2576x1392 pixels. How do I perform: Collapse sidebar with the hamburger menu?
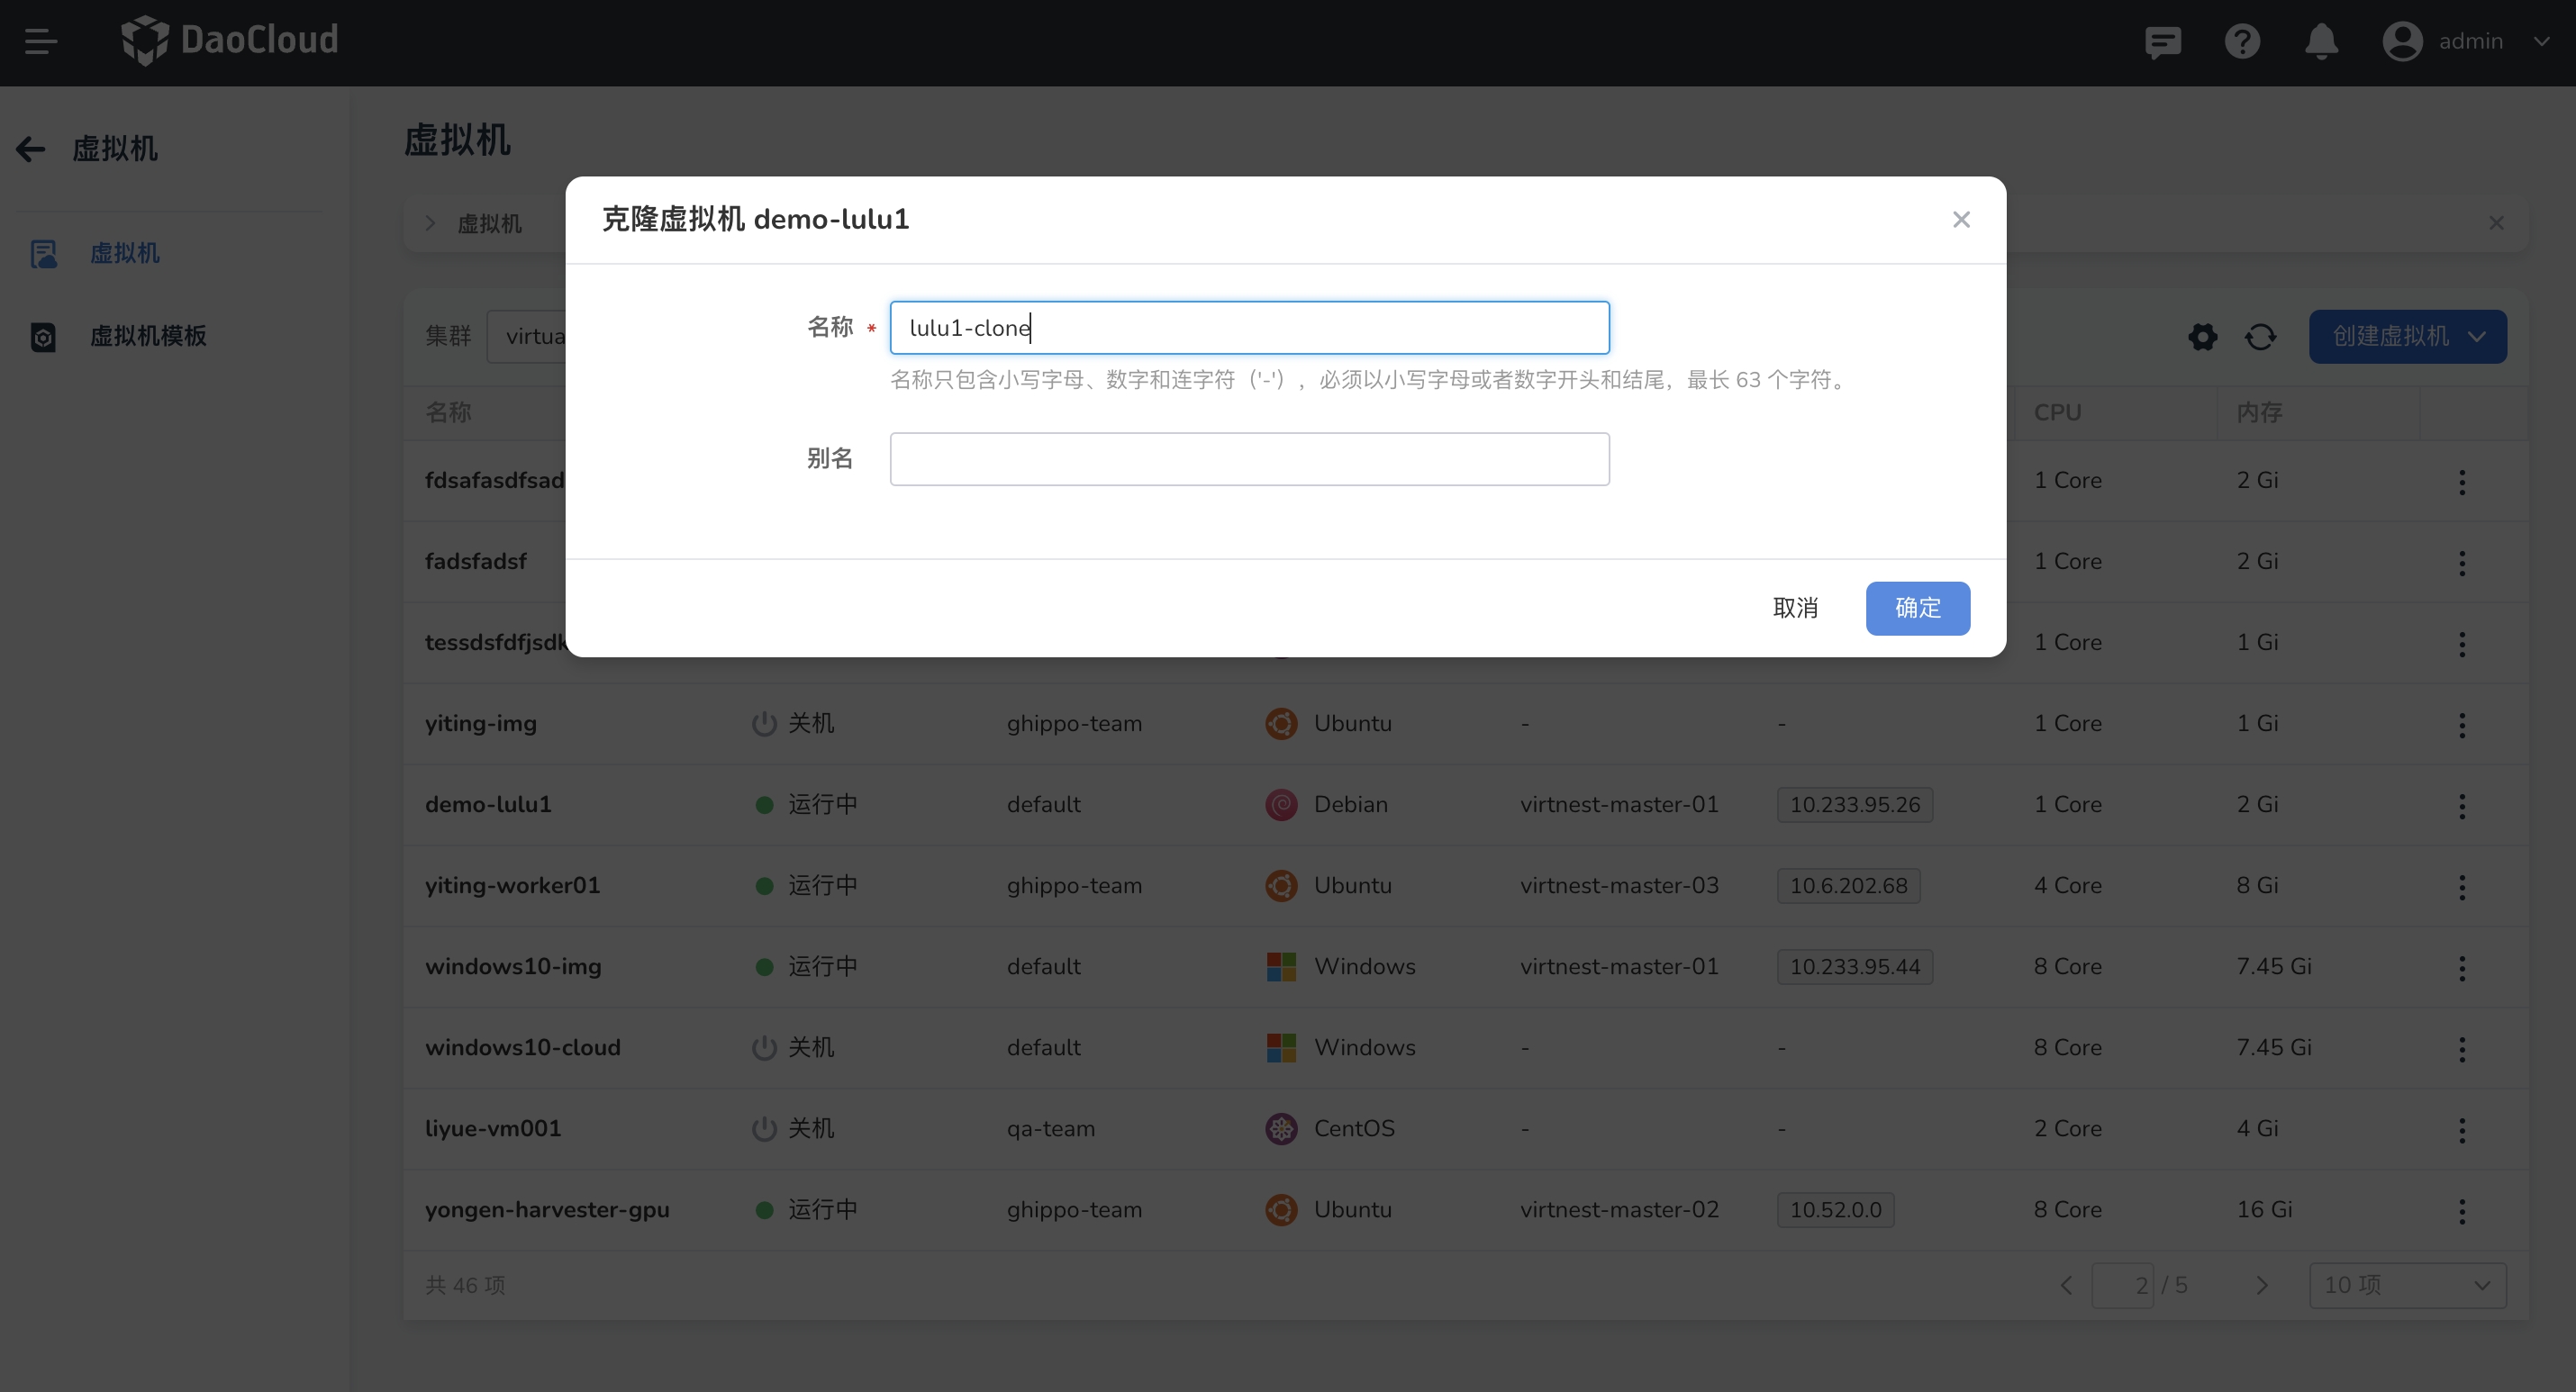coord(41,40)
